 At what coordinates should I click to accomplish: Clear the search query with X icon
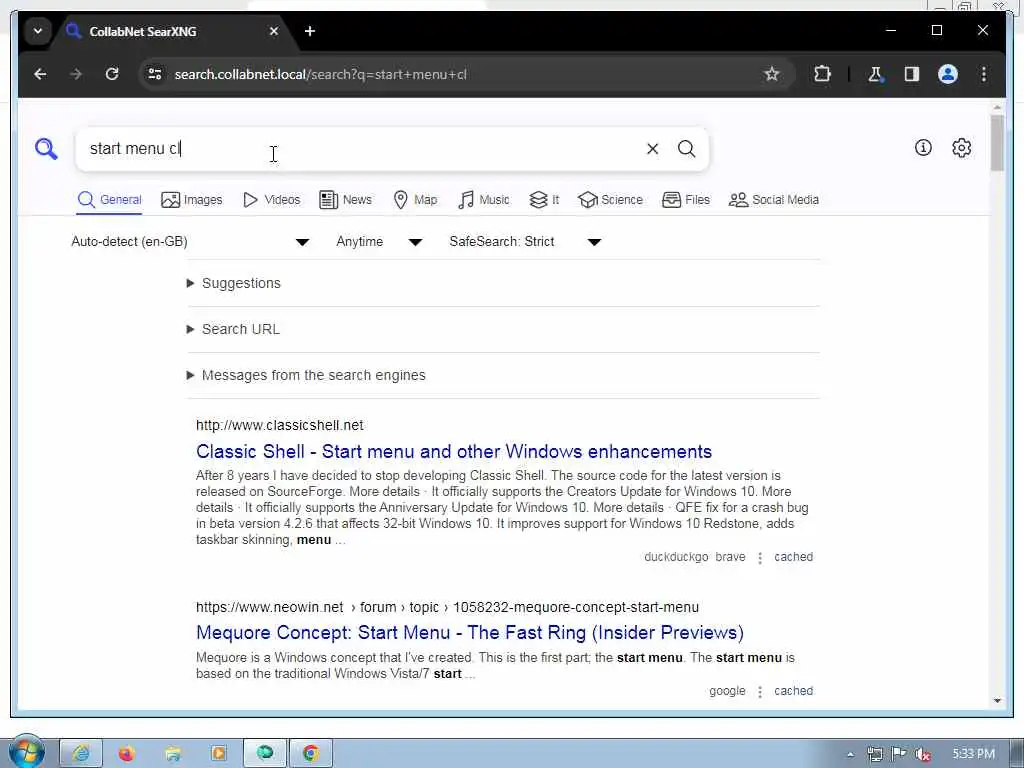652,149
